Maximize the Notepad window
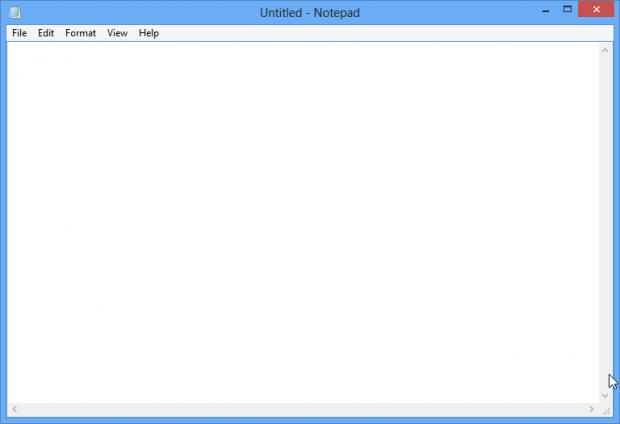Screen dimensions: 620x424 click(x=567, y=9)
